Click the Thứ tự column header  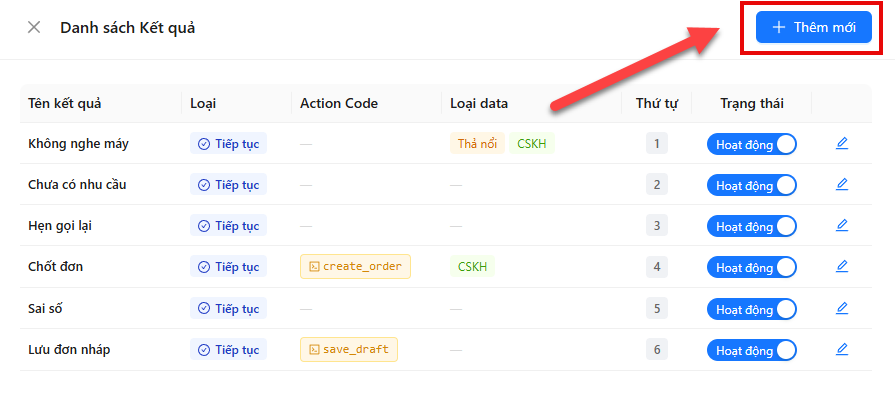coord(656,103)
